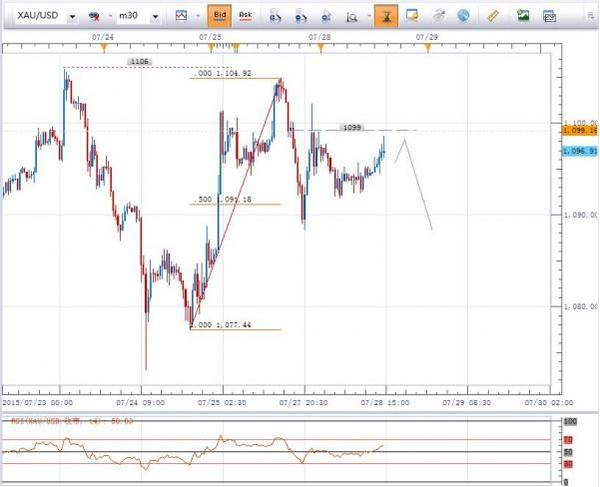Click the 1099 horizontal line label

click(351, 127)
